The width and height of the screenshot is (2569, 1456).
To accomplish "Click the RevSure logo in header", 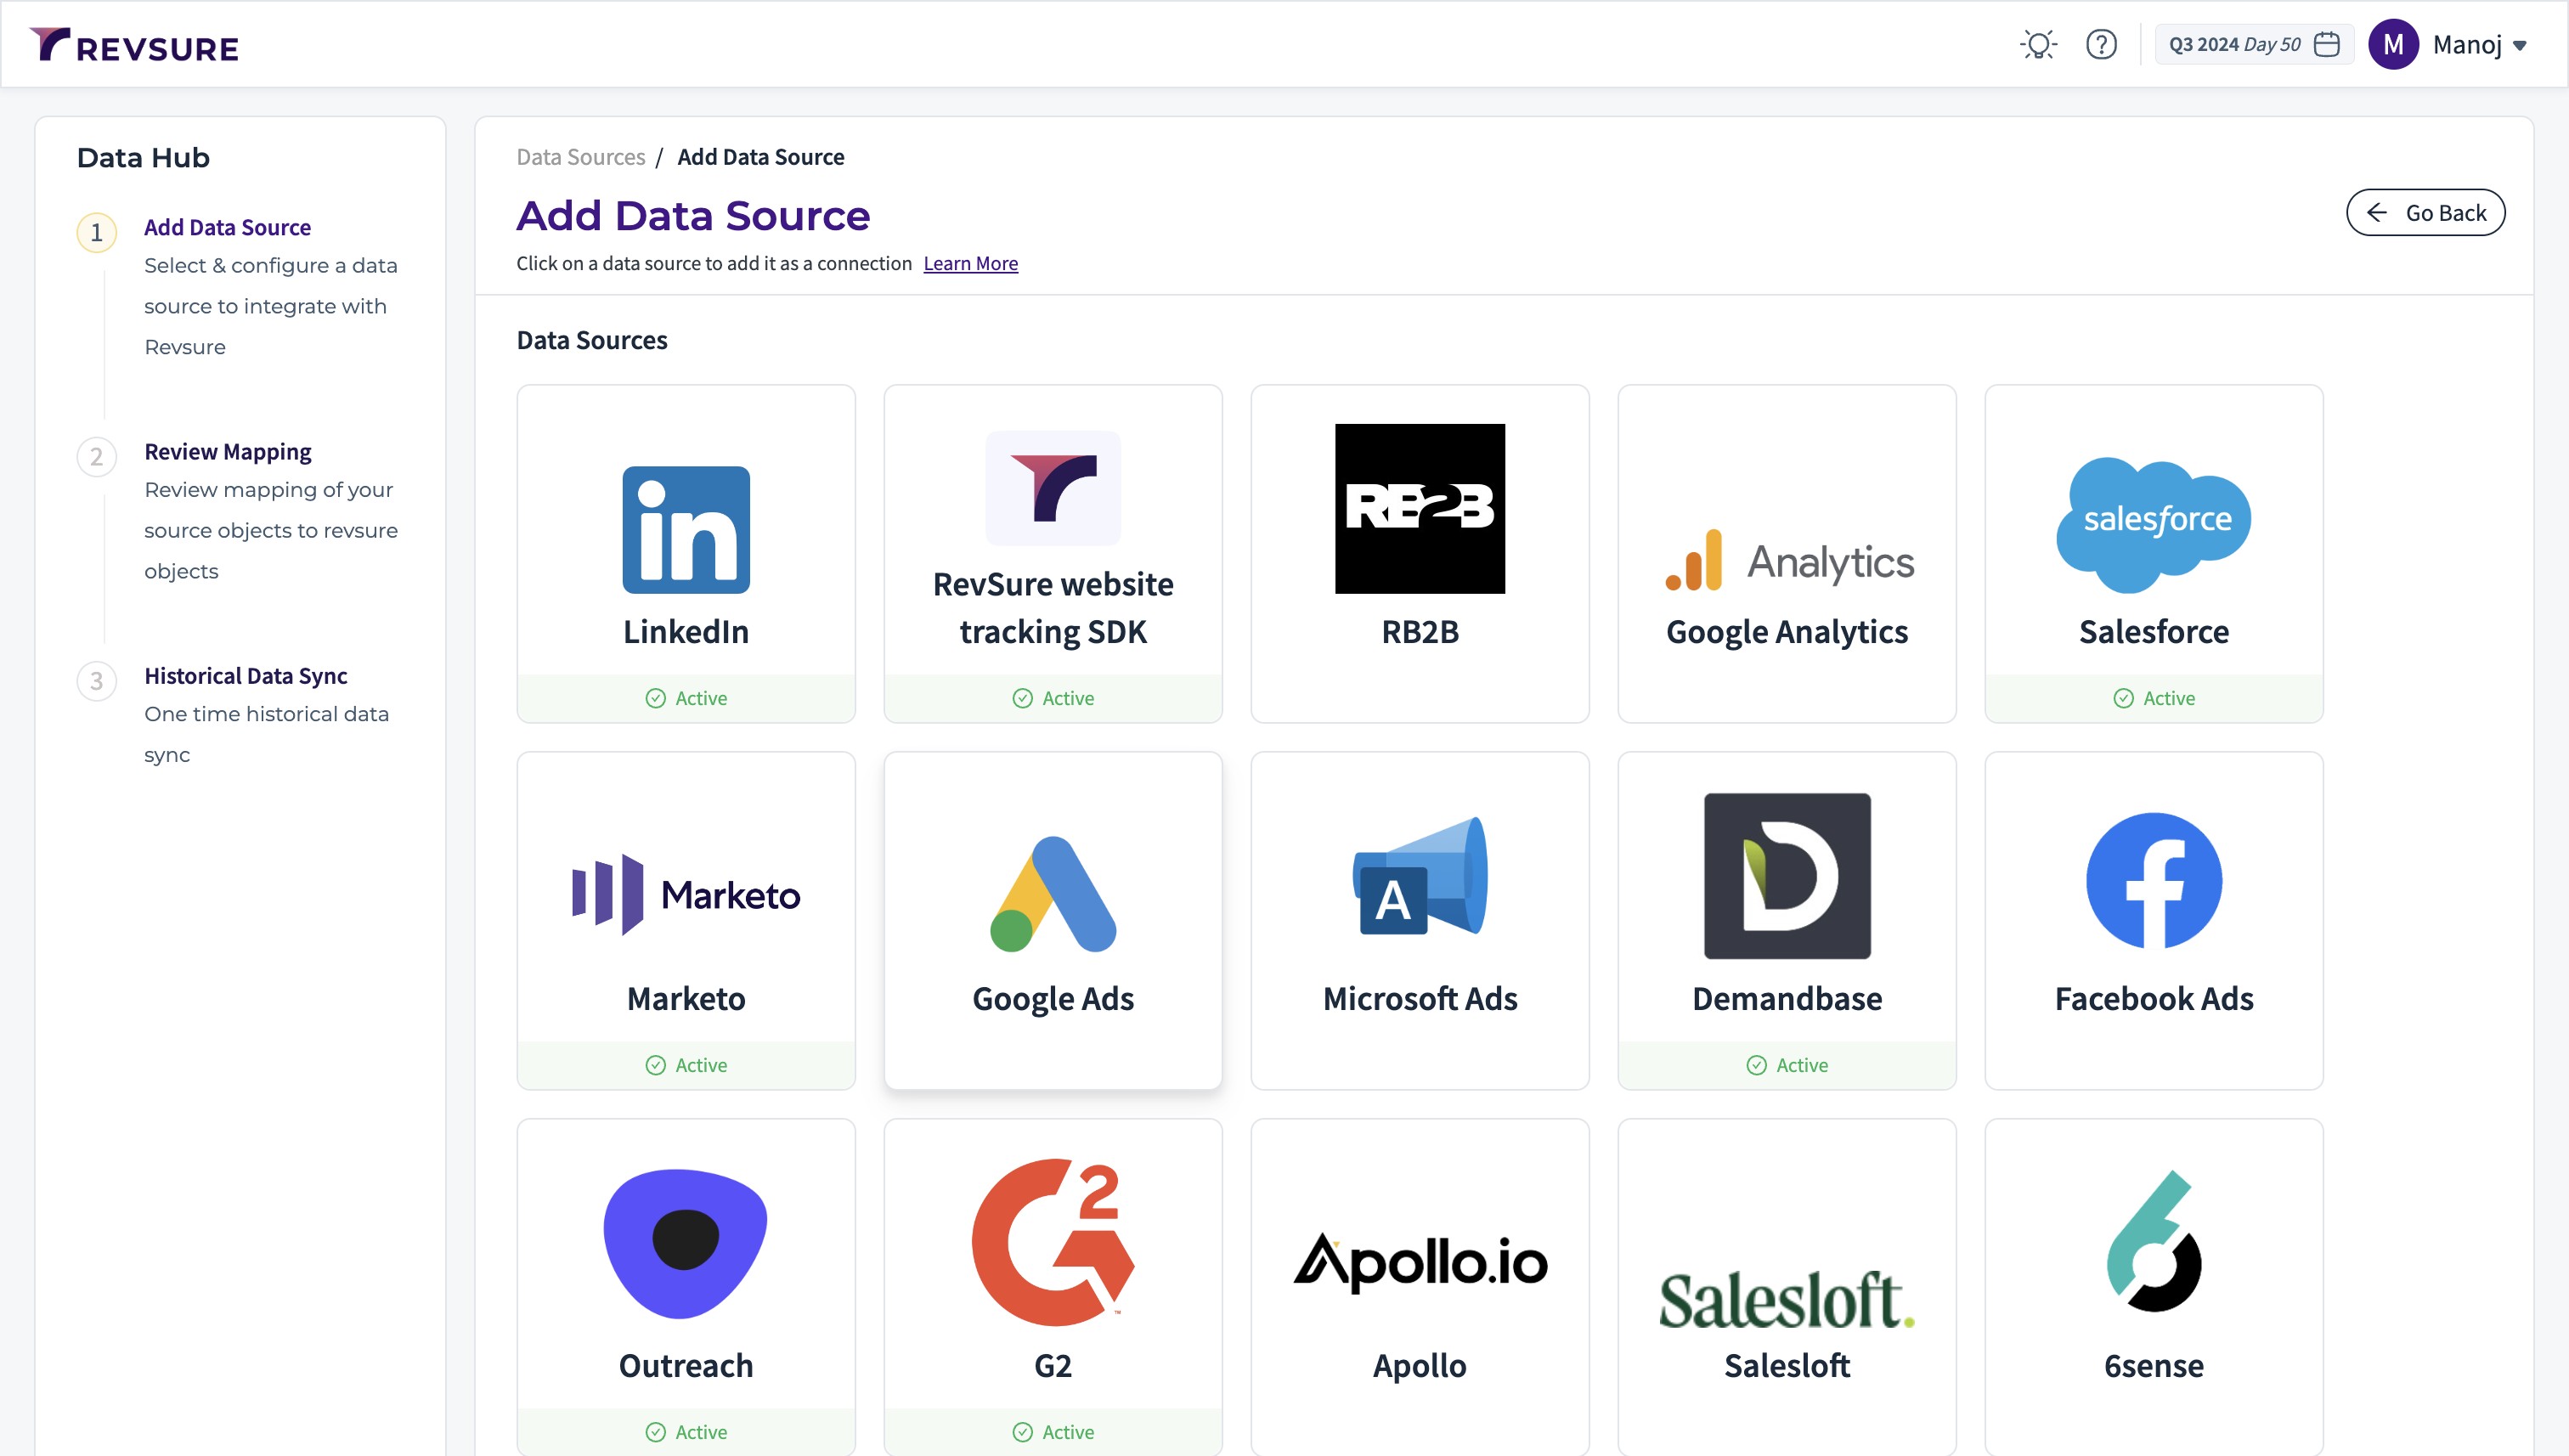I will click(135, 46).
